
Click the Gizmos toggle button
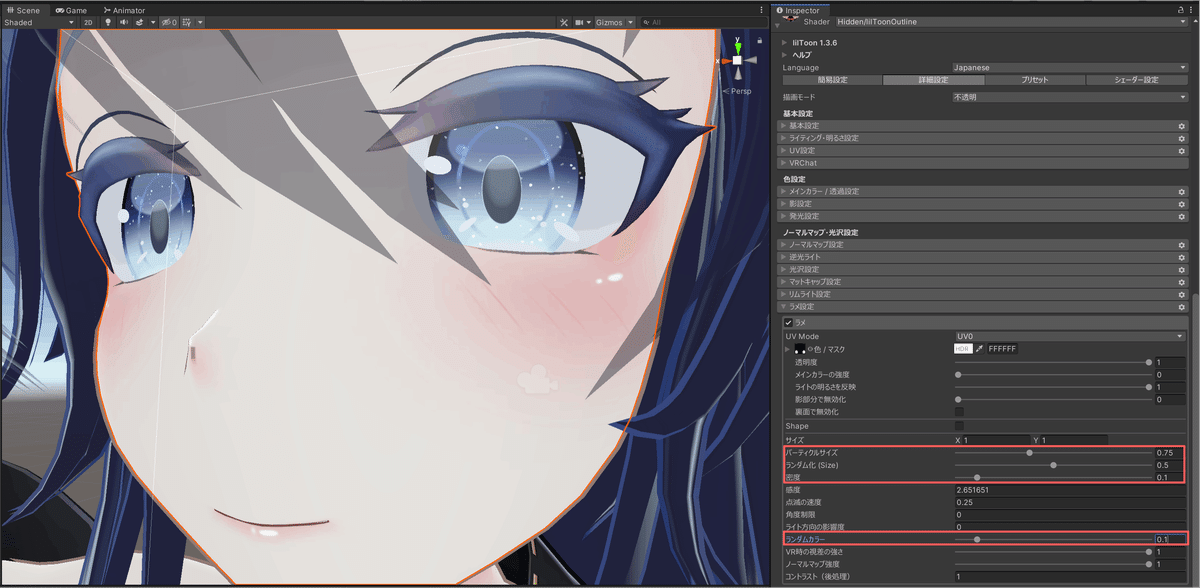608,22
